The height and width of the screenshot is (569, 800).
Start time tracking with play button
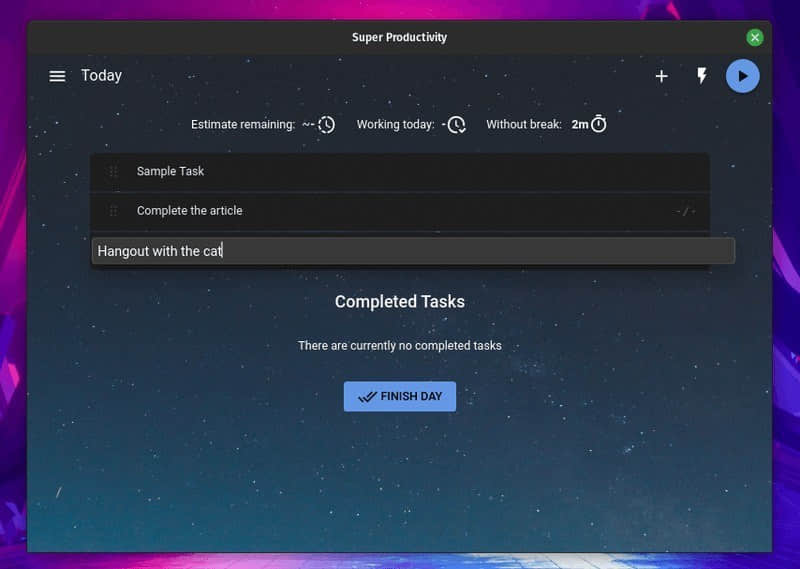[x=742, y=76]
